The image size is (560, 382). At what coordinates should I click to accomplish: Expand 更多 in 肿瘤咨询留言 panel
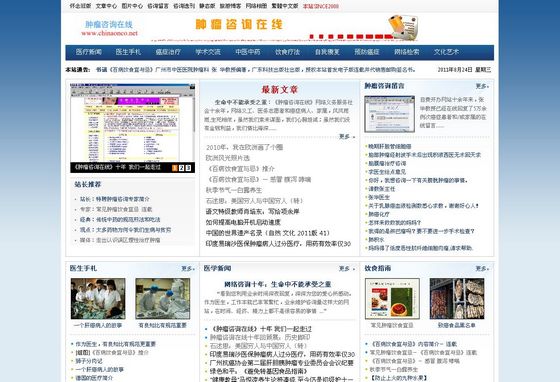(x=482, y=86)
